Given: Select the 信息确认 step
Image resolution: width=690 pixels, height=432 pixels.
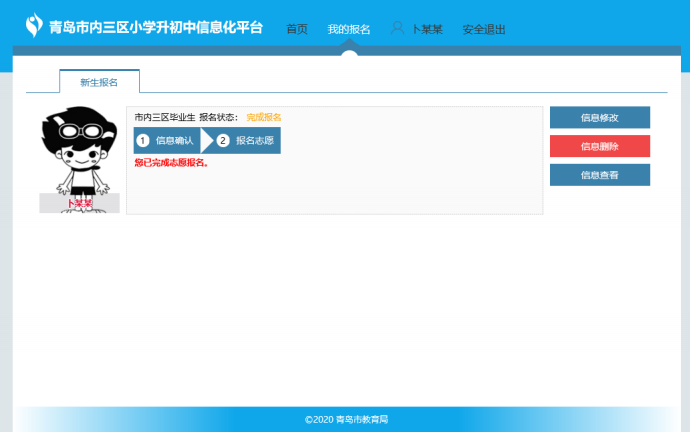Looking at the screenshot, I should coord(174,140).
